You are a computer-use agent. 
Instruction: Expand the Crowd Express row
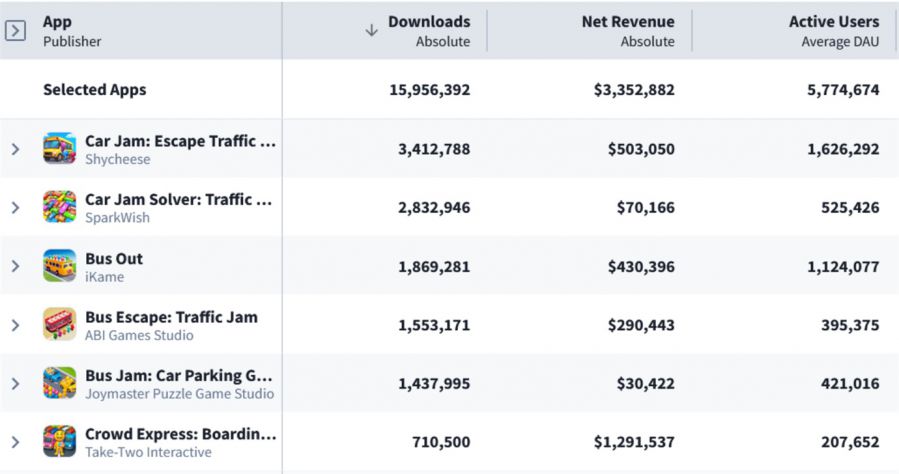click(x=15, y=441)
